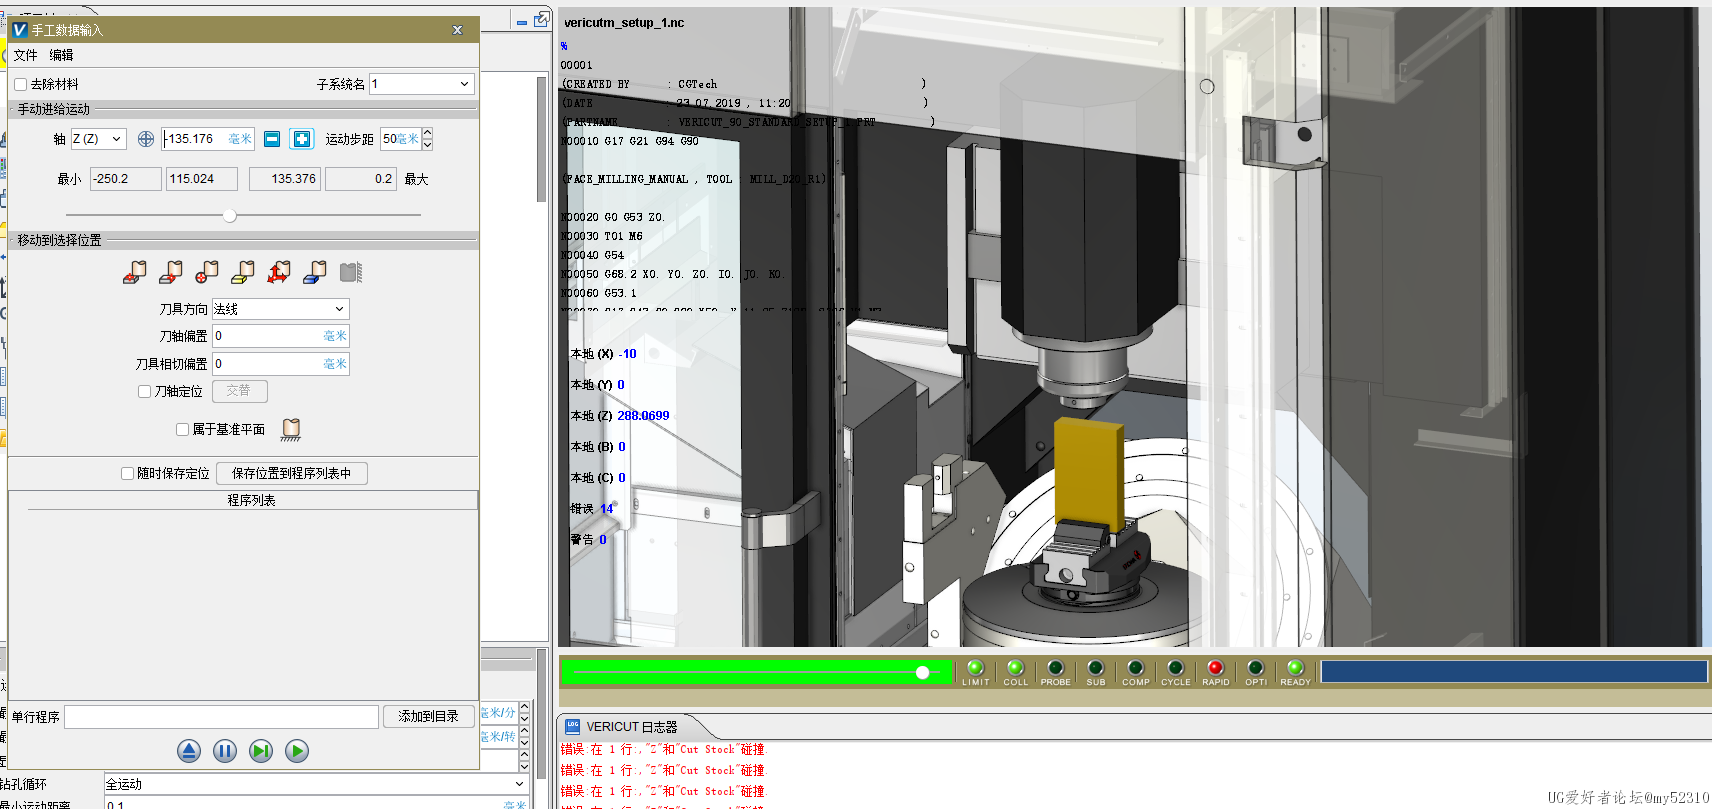Open the axis Z (Z) dropdown
Image resolution: width=1712 pixels, height=809 pixels.
click(98, 139)
